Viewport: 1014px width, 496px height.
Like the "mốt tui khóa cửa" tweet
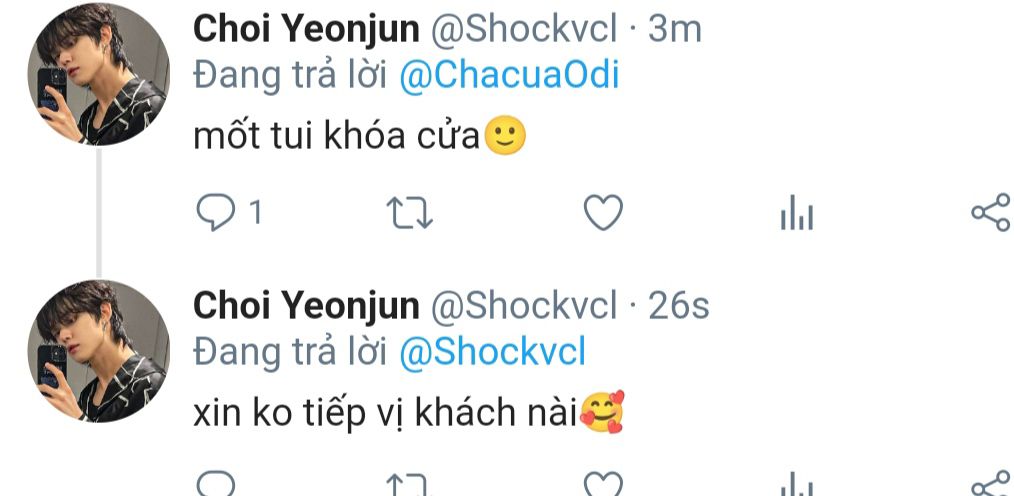click(602, 213)
